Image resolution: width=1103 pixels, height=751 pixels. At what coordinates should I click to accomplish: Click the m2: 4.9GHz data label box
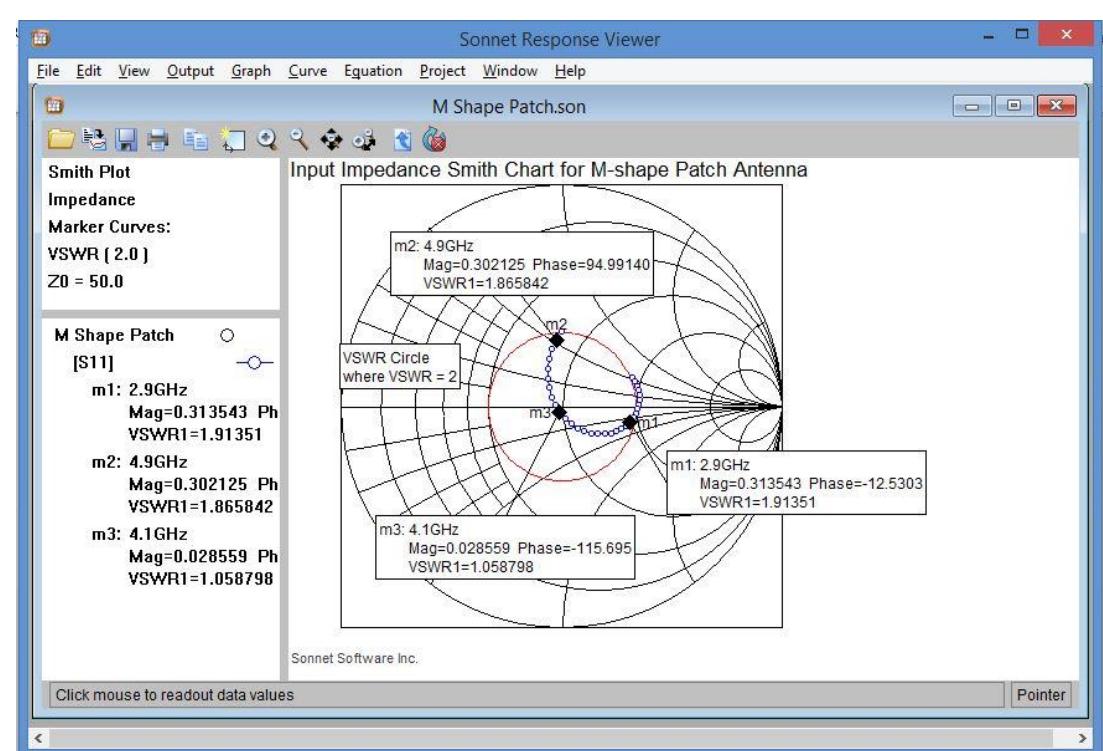coord(521,264)
